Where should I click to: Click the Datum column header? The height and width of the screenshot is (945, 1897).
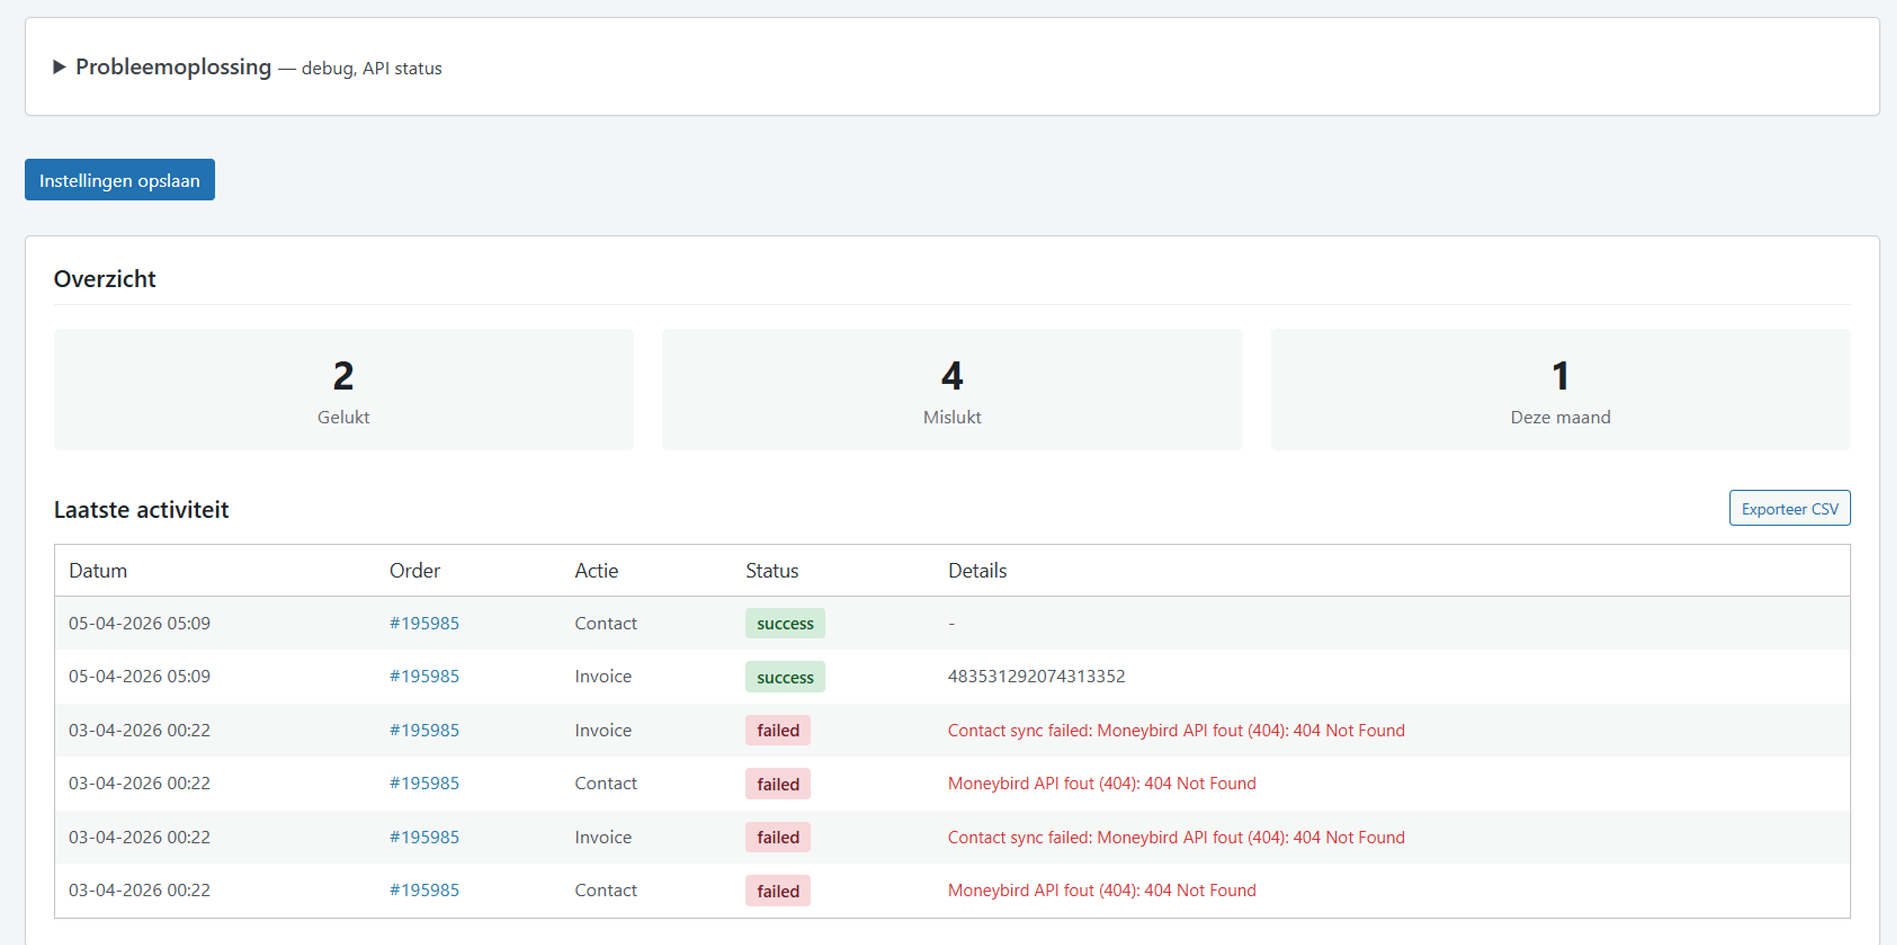point(98,570)
